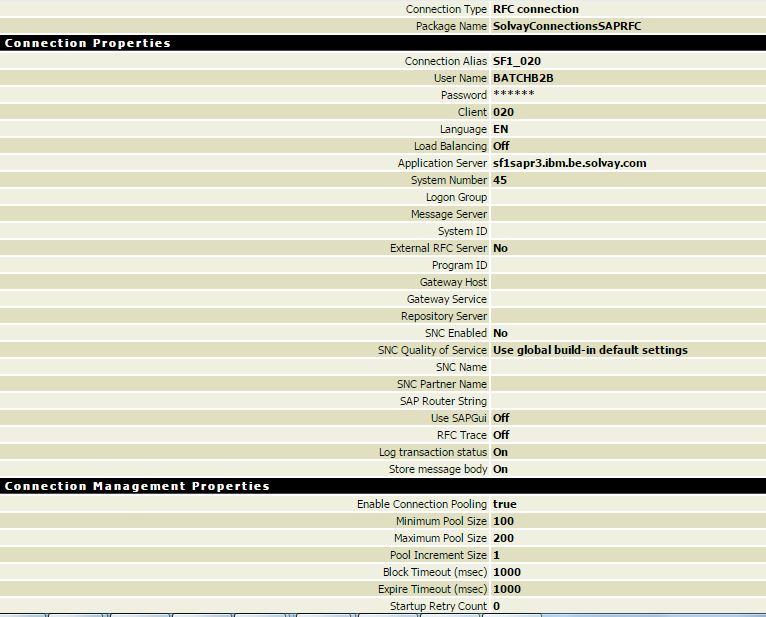The image size is (766, 617).
Task: Select the maximum pool size value '200'
Action: 503,538
